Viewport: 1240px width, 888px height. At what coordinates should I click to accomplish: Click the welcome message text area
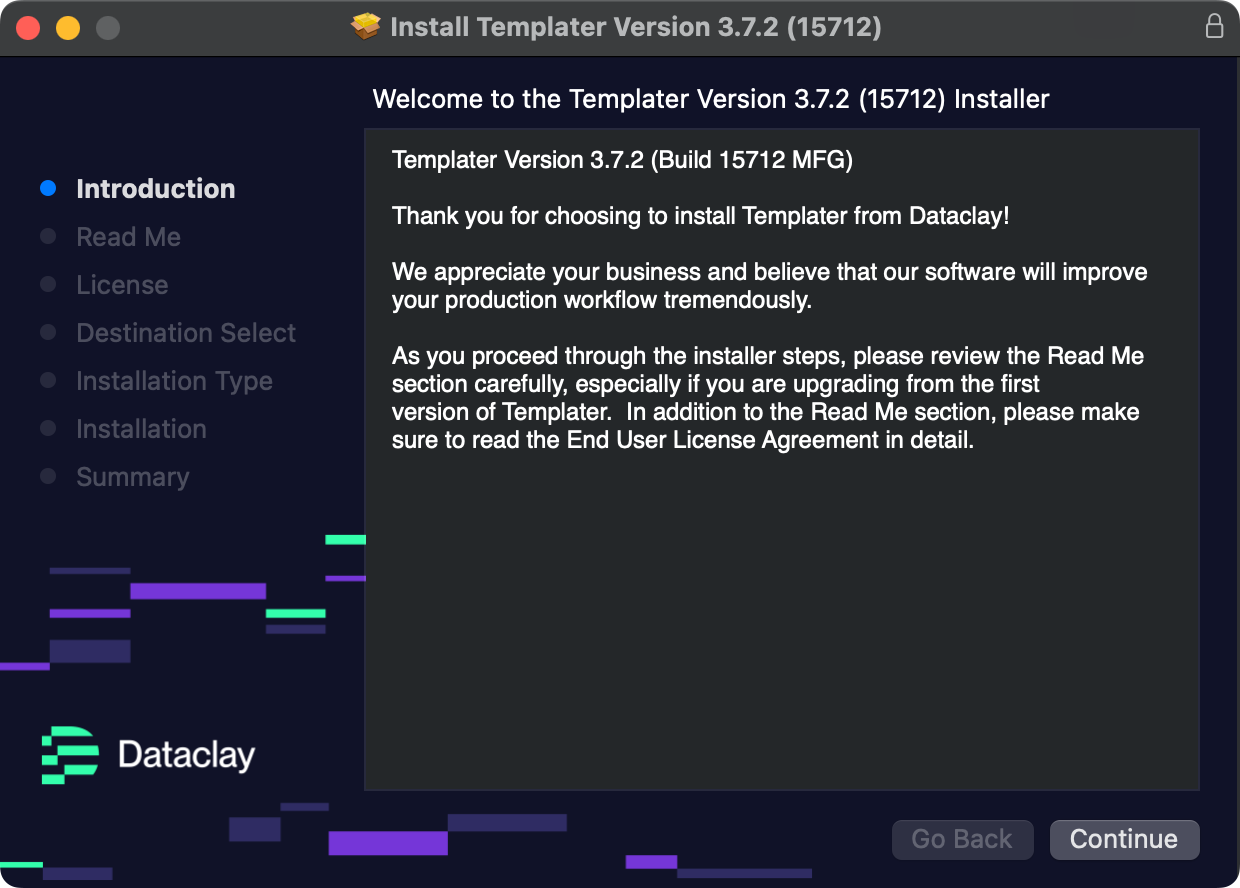coord(782,459)
